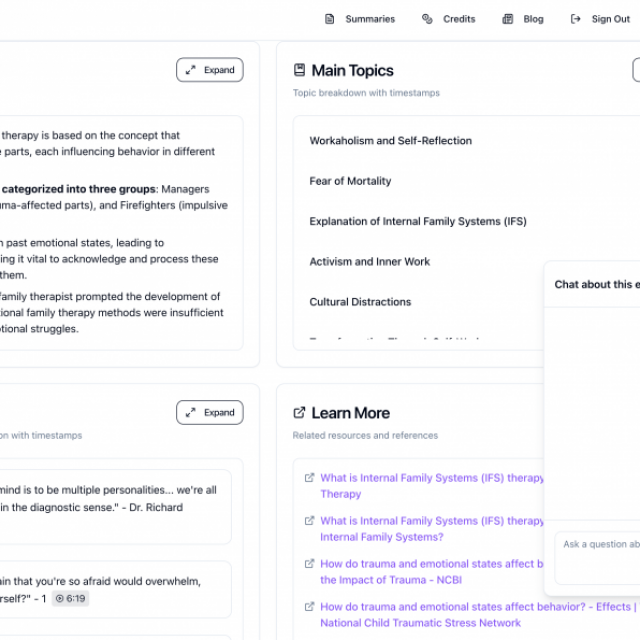This screenshot has width=640, height=640.
Task: Click external icon beside NCBI trauma link
Action: click(x=309, y=564)
